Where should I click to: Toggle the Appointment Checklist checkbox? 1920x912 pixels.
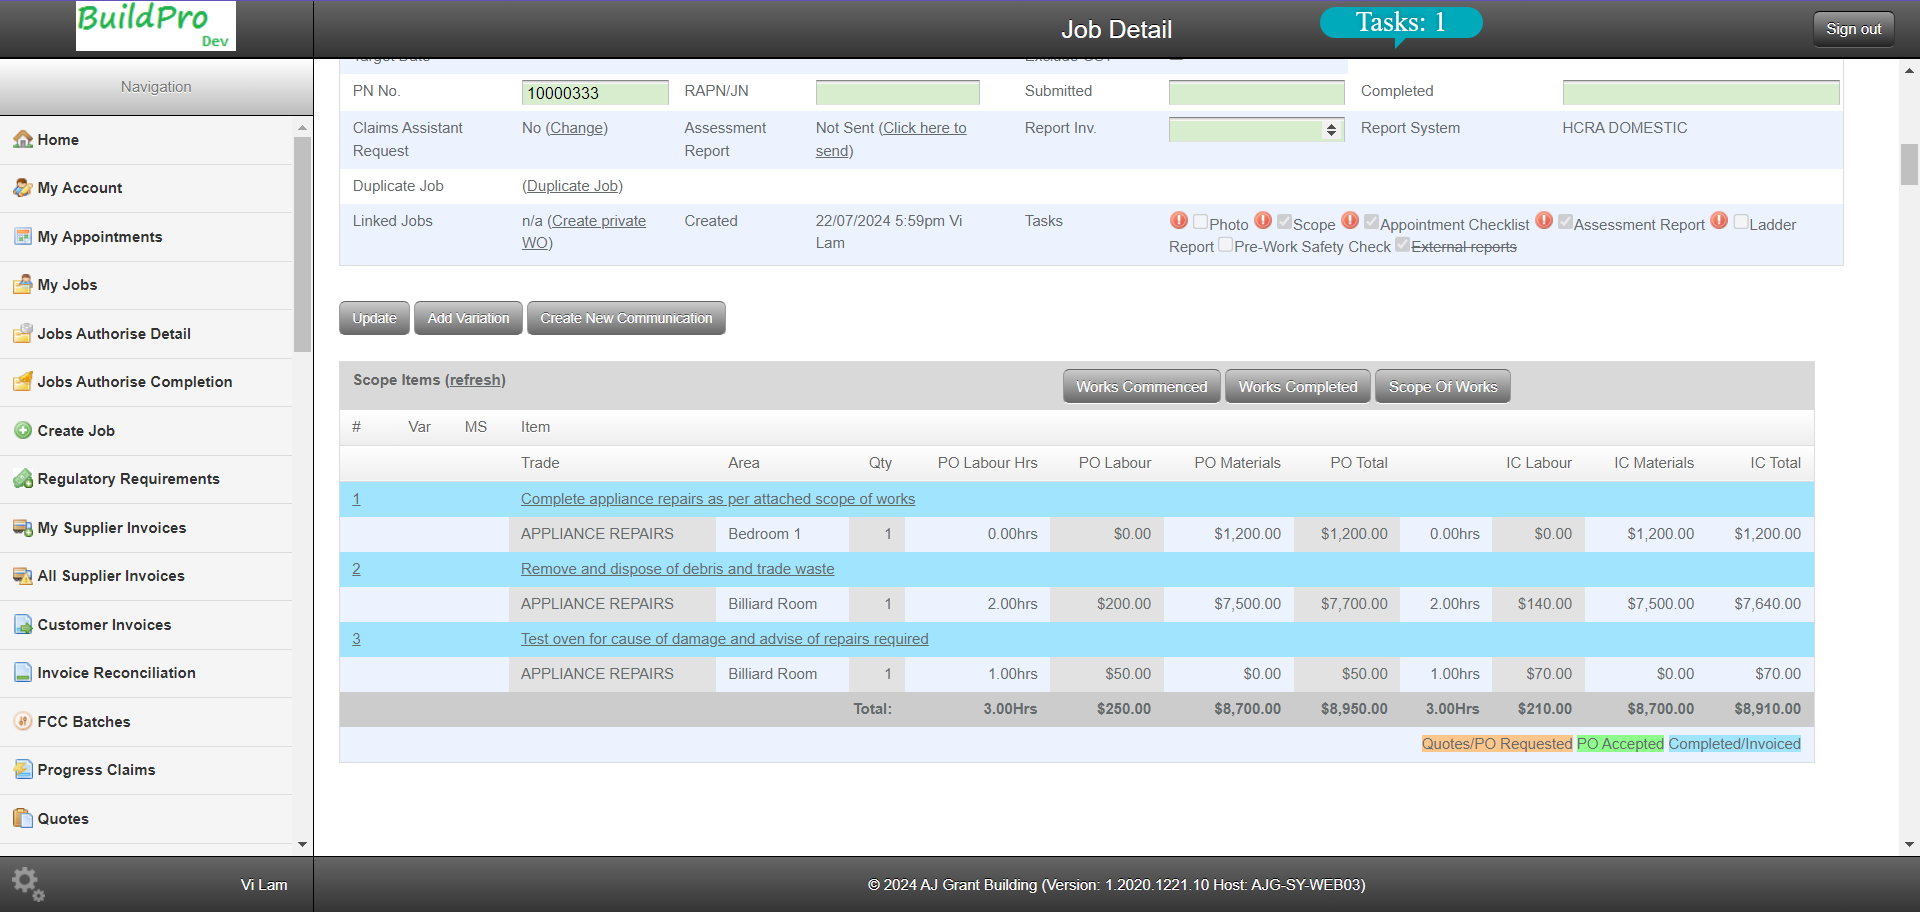1372,222
